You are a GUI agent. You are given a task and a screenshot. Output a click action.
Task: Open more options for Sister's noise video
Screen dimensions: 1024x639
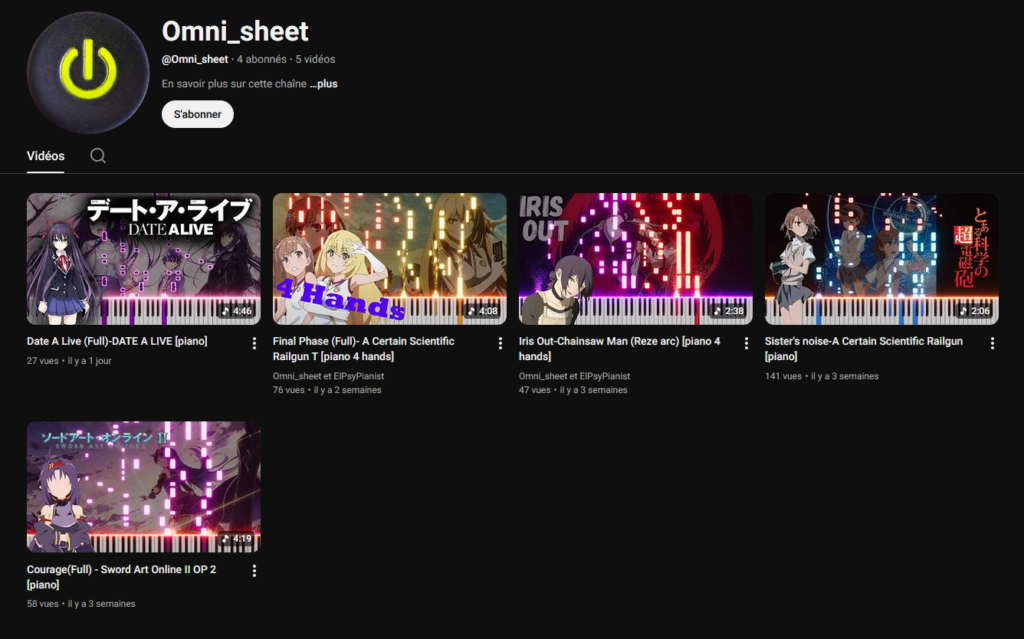(x=992, y=343)
